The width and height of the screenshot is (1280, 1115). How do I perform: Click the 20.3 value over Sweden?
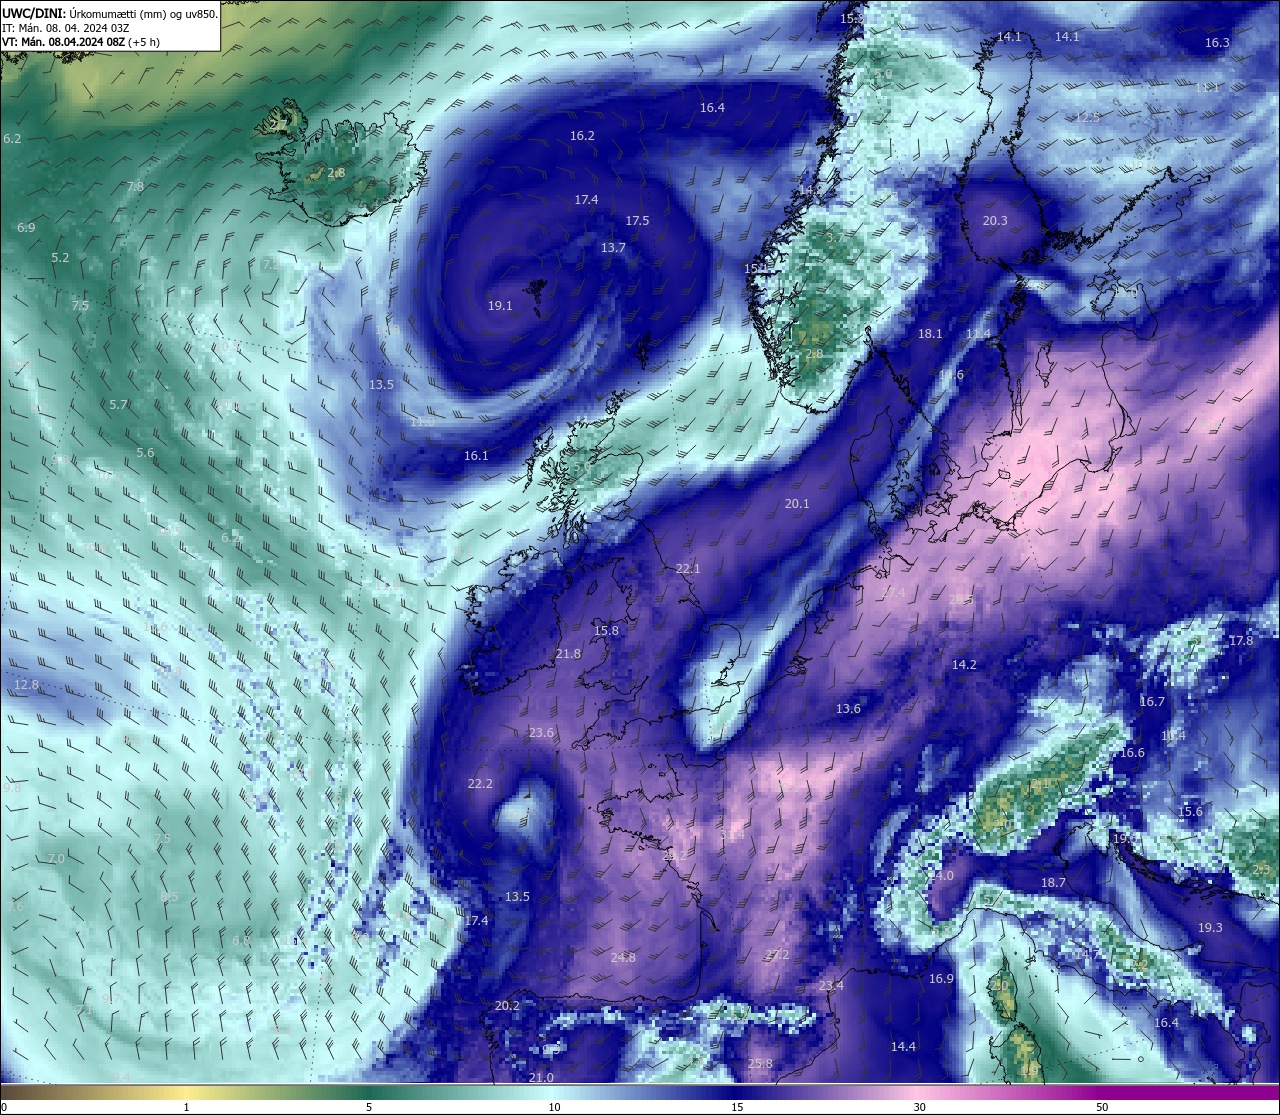coord(995,221)
